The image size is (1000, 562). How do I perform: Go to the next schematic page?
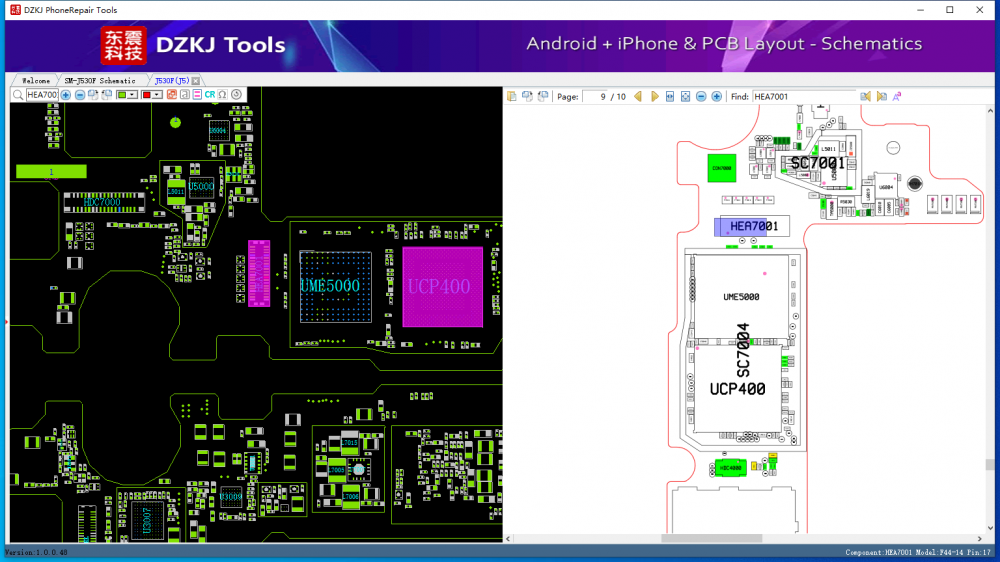click(654, 96)
